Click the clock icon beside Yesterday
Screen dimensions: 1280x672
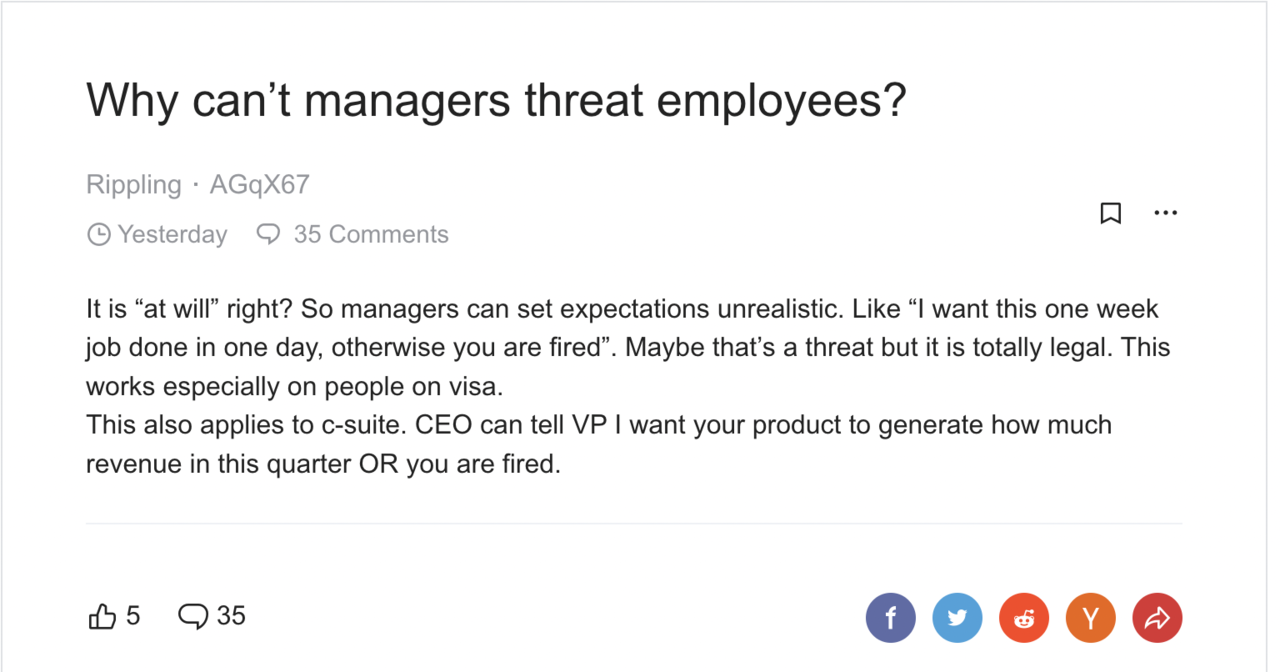tap(99, 235)
